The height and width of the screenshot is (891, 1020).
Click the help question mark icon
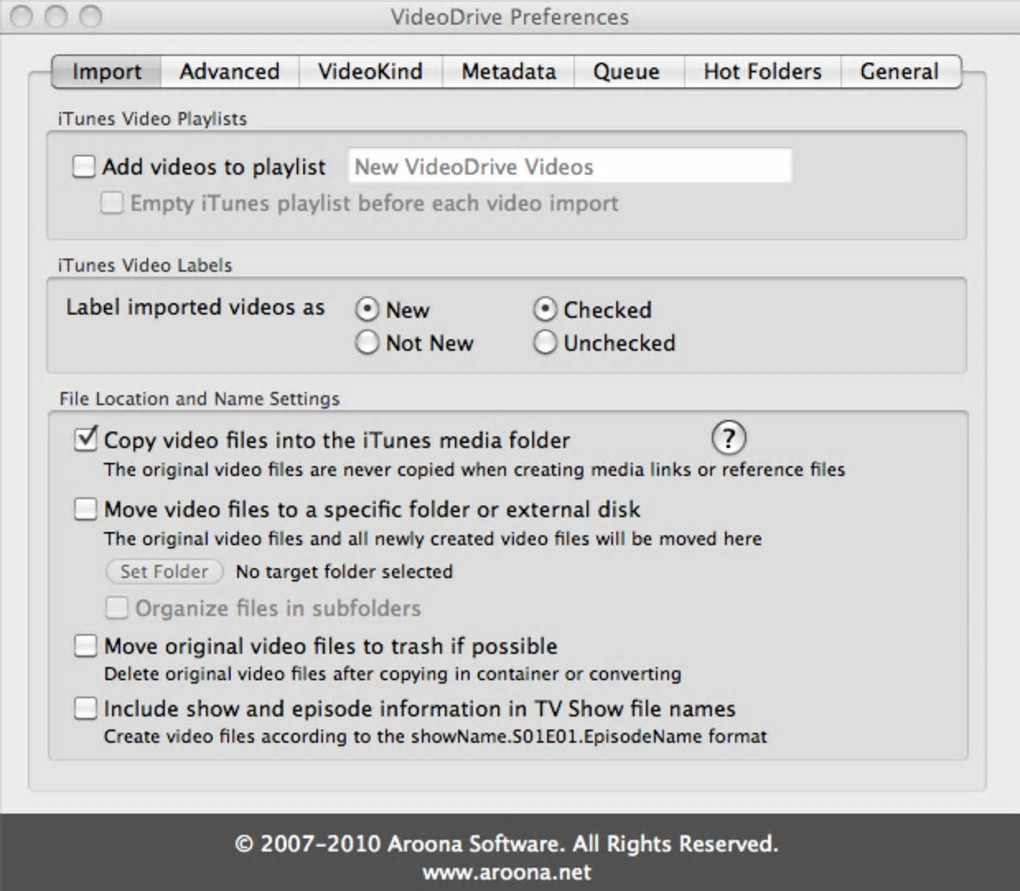729,437
